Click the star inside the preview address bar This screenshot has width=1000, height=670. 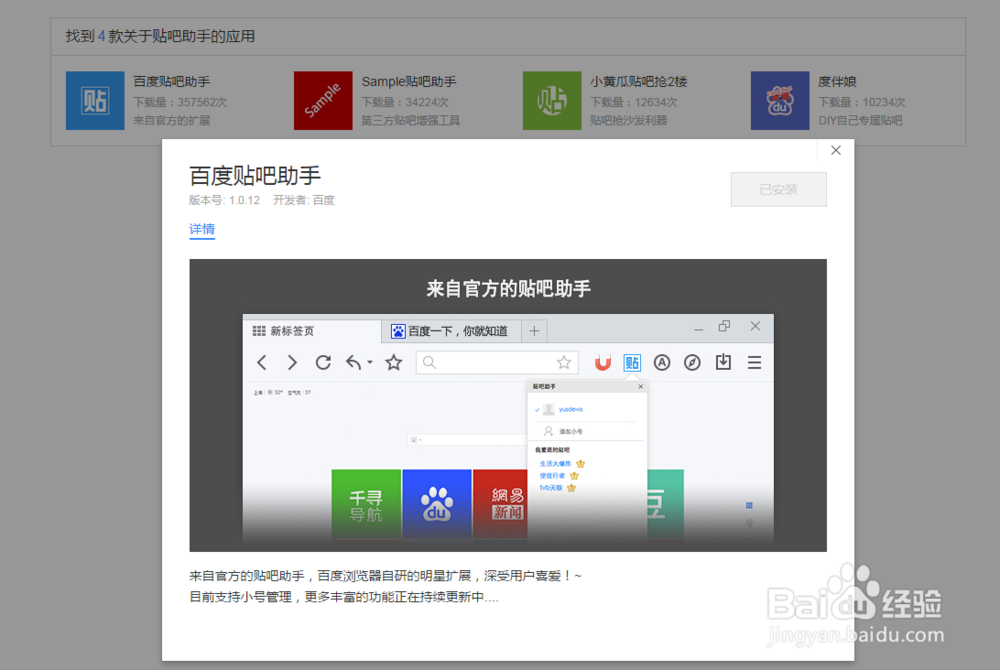tap(564, 363)
